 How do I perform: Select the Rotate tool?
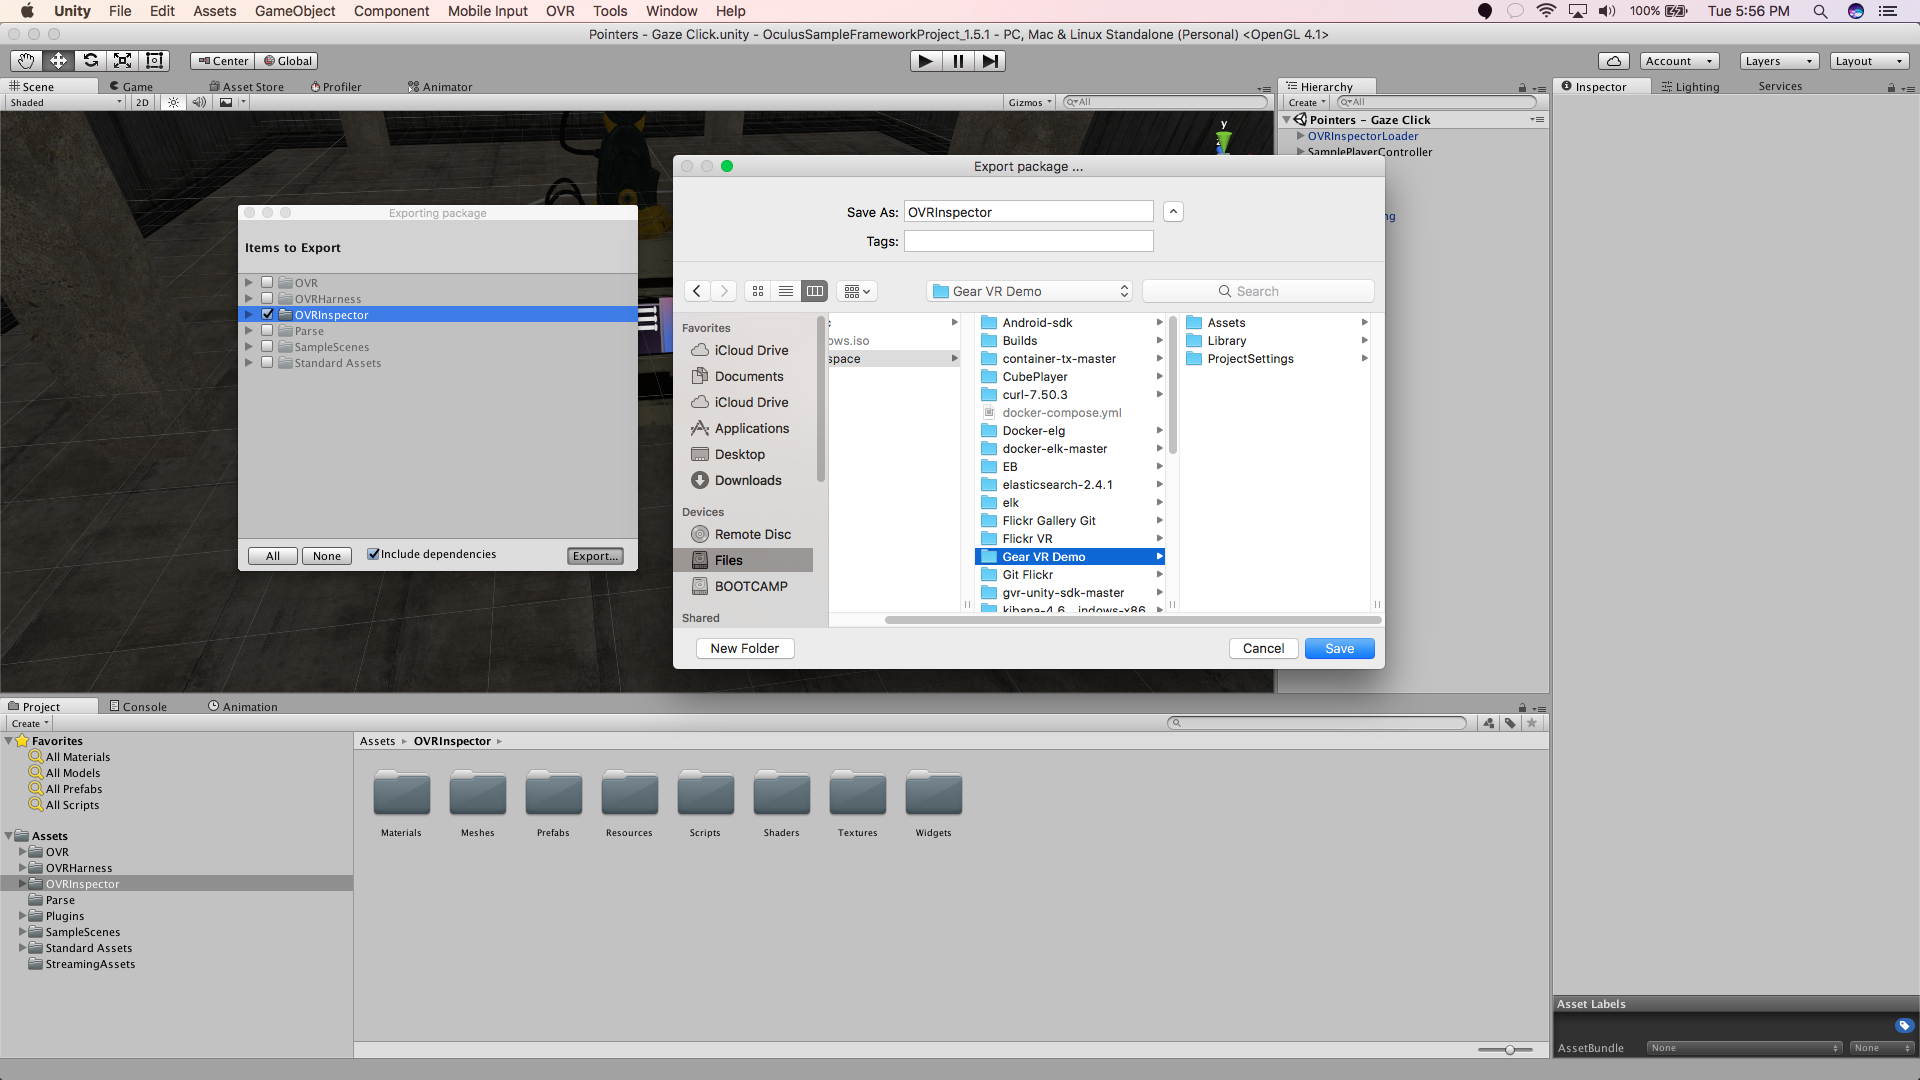coord(90,61)
